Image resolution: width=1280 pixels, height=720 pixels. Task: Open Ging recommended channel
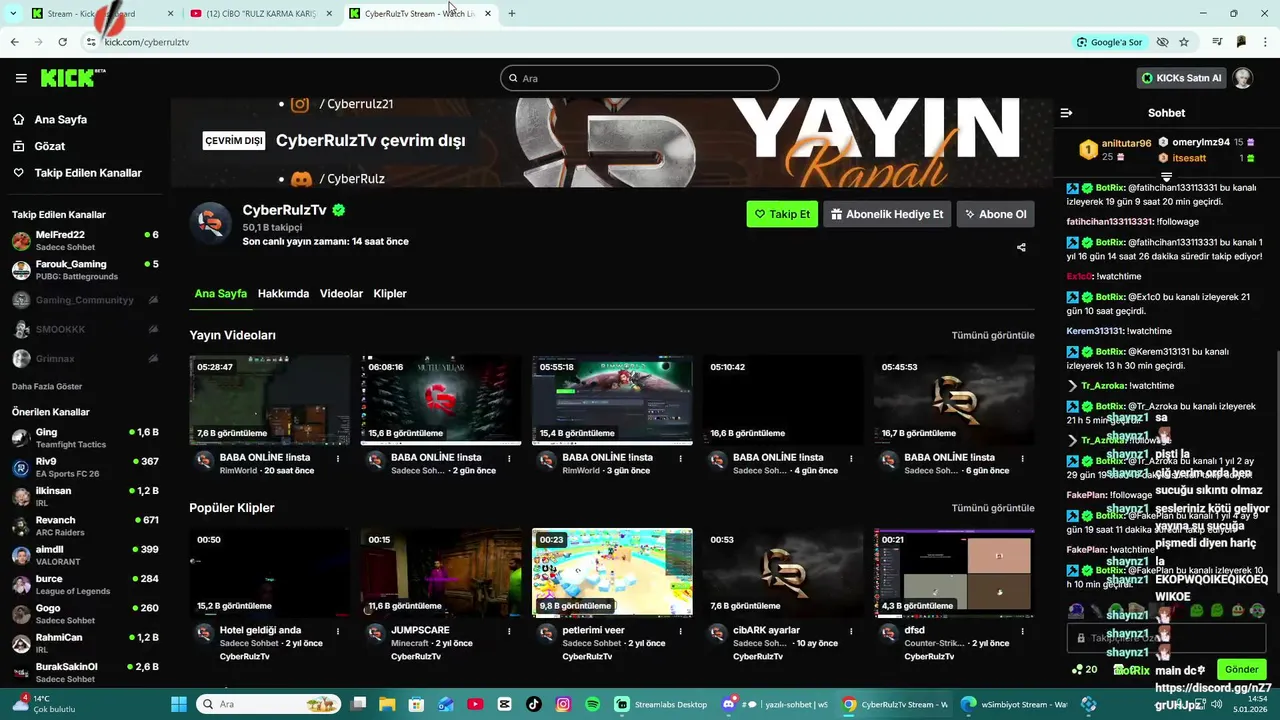pyautogui.click(x=85, y=438)
